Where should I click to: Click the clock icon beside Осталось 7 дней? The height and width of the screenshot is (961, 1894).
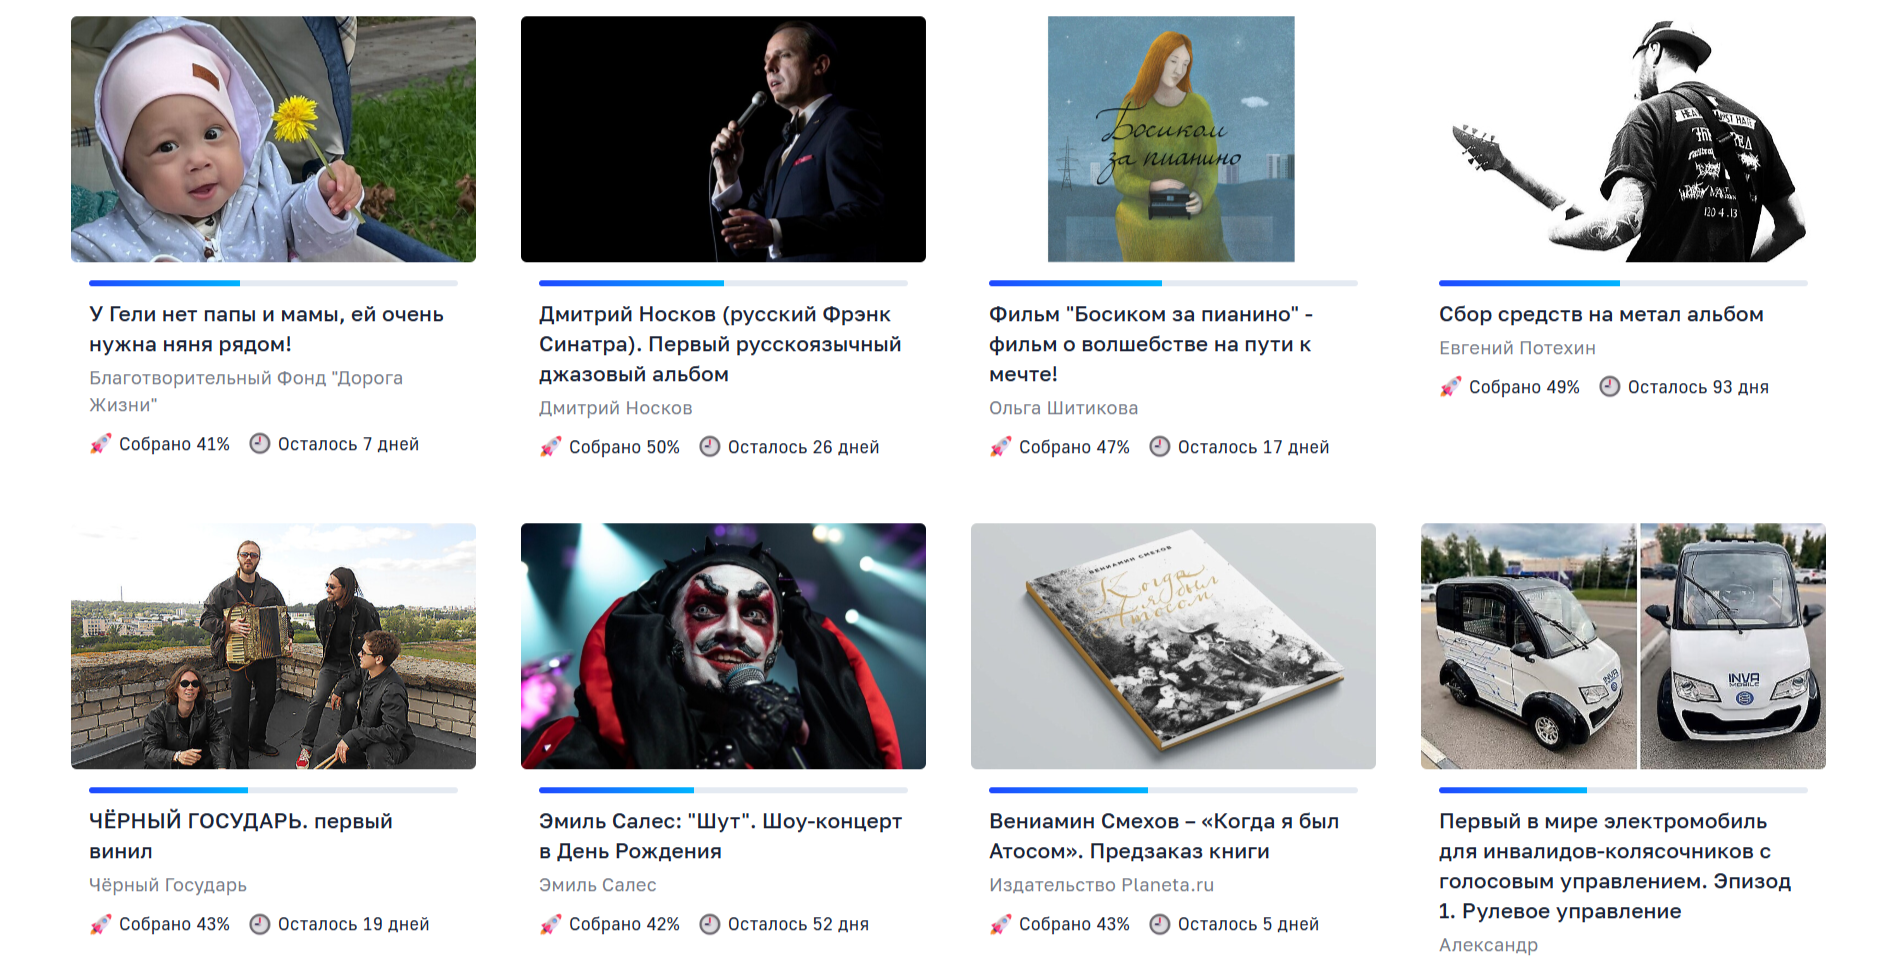click(260, 444)
